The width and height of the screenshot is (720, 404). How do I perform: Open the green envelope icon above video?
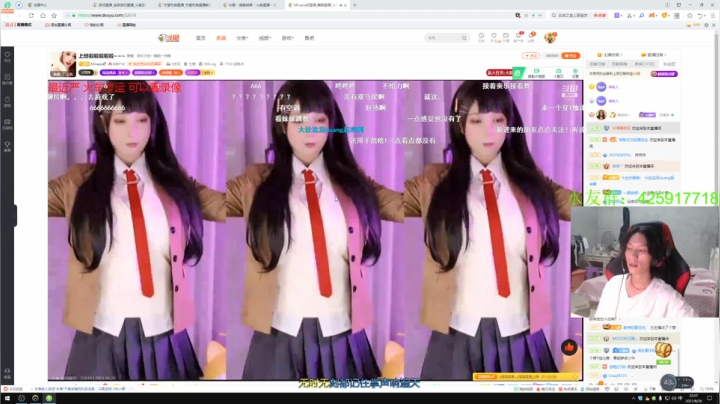coord(518,73)
